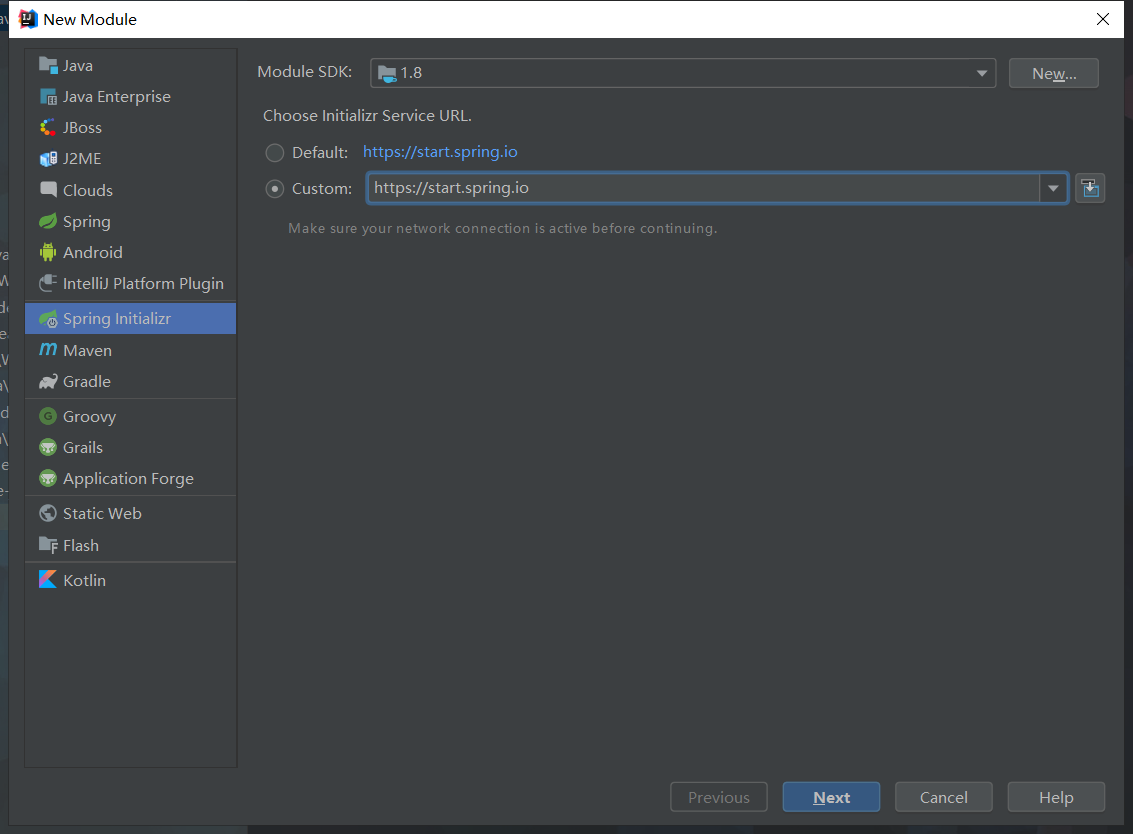
Task: Select the J2ME icon
Action: point(48,158)
